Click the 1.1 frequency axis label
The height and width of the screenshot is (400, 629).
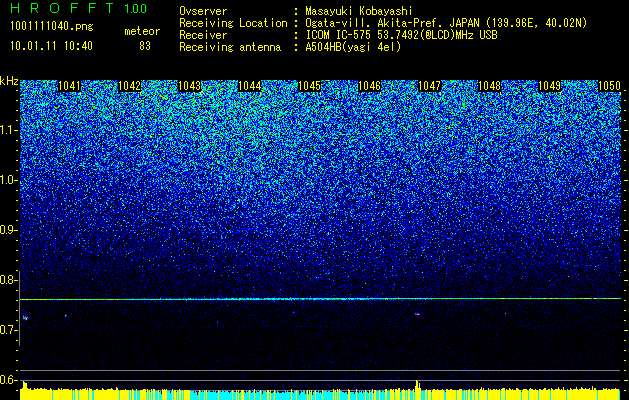point(9,130)
